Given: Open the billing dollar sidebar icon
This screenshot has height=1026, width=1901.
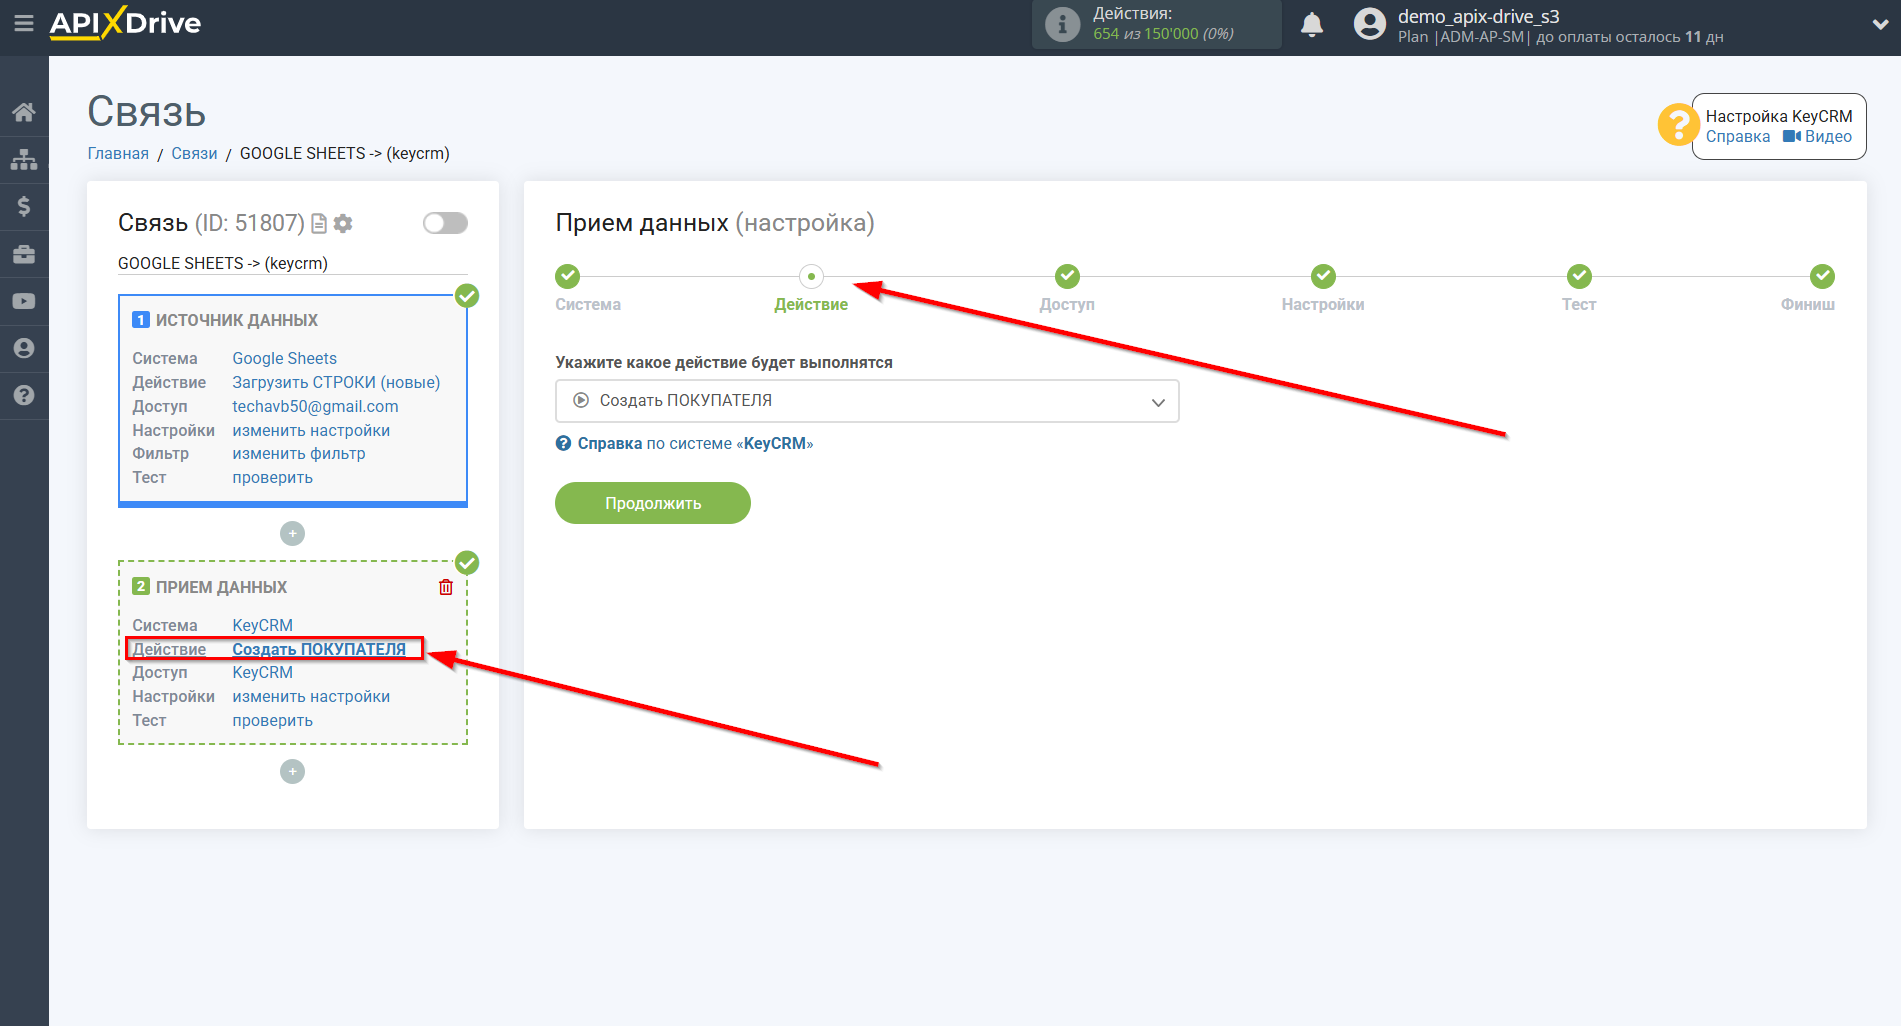Looking at the screenshot, I should click(24, 206).
